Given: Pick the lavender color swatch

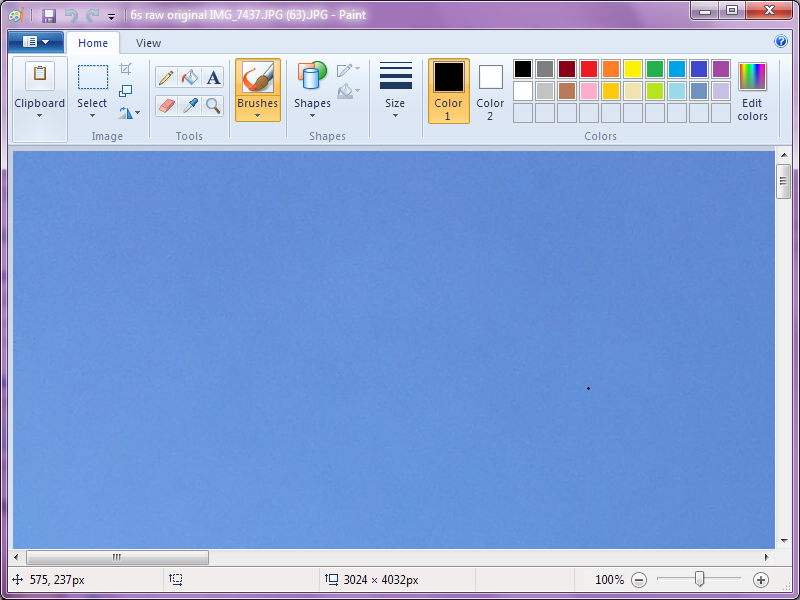Looking at the screenshot, I should (721, 91).
